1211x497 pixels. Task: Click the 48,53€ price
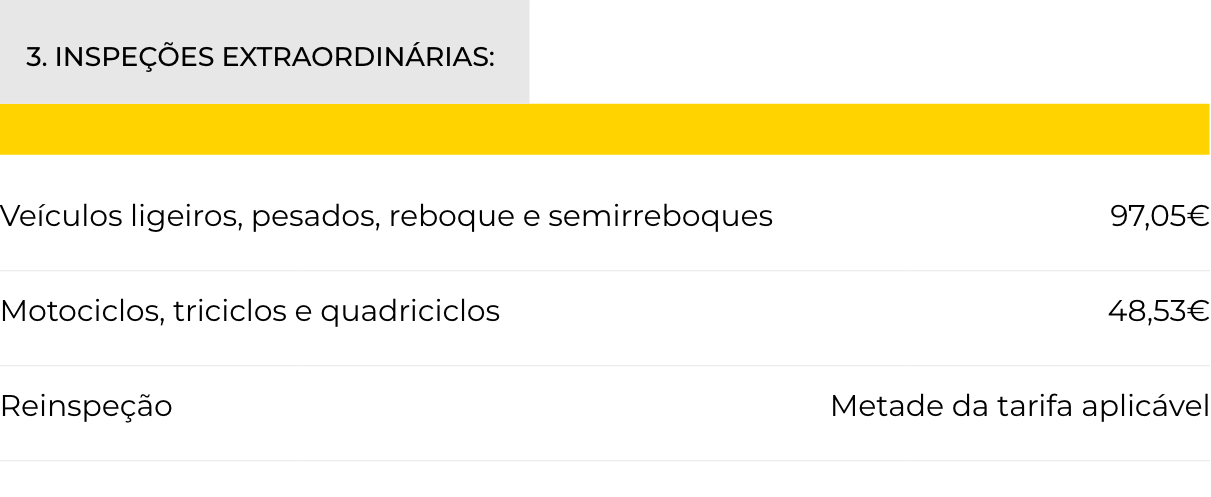[x=1158, y=312]
